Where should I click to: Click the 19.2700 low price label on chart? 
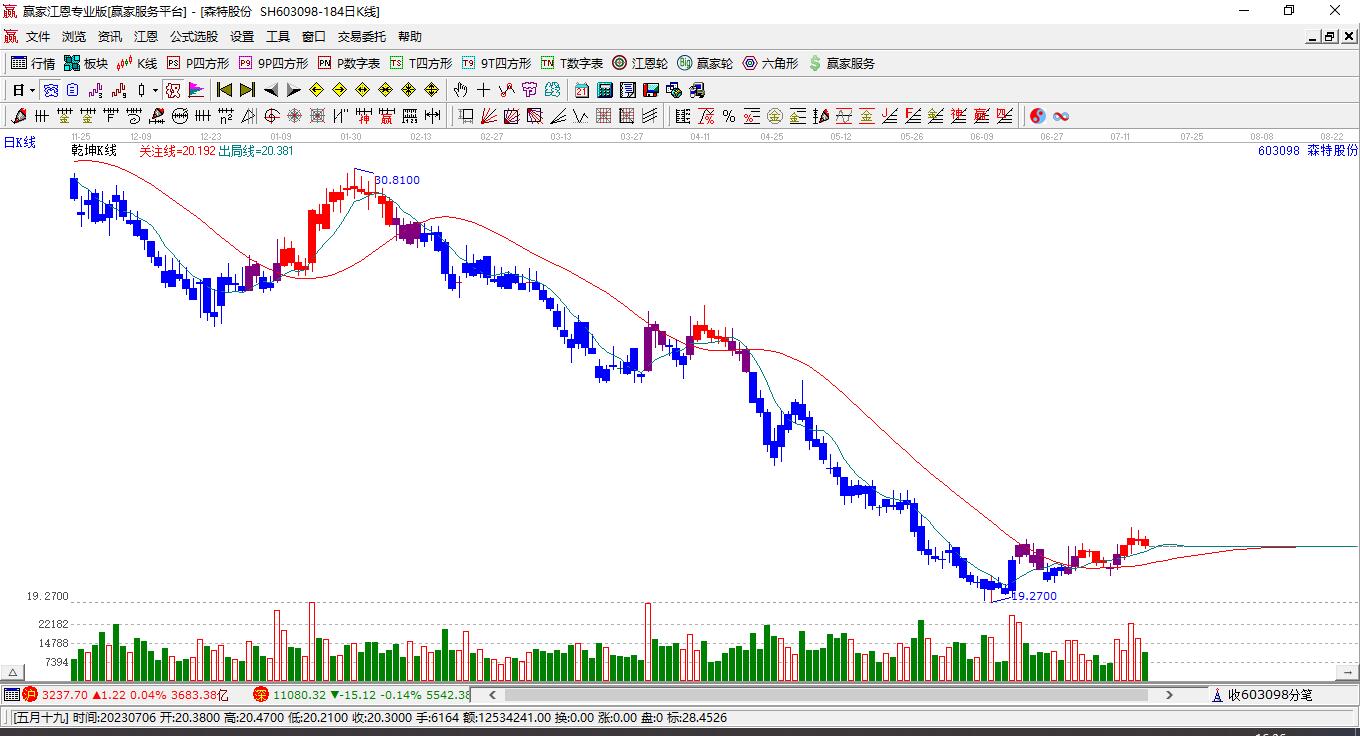pos(1034,596)
